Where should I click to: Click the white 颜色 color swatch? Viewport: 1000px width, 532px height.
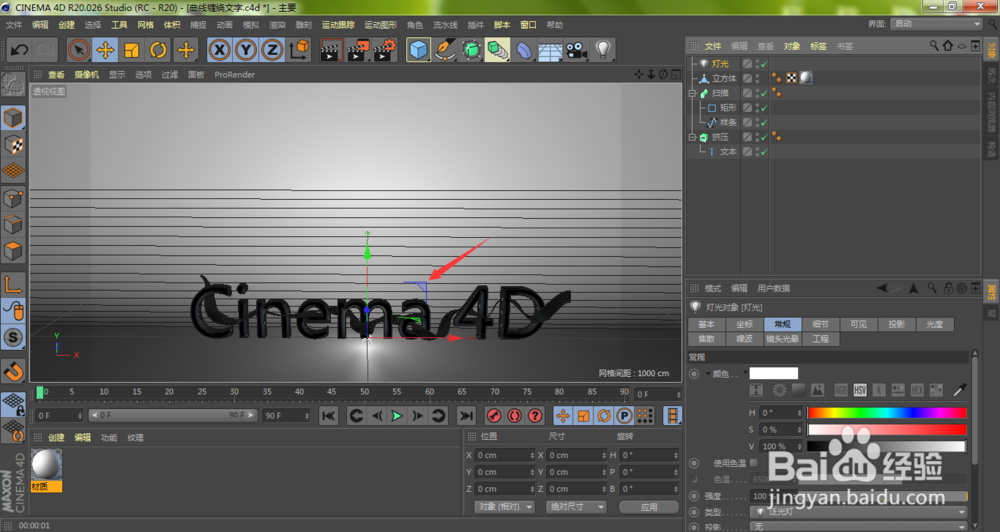click(x=773, y=374)
